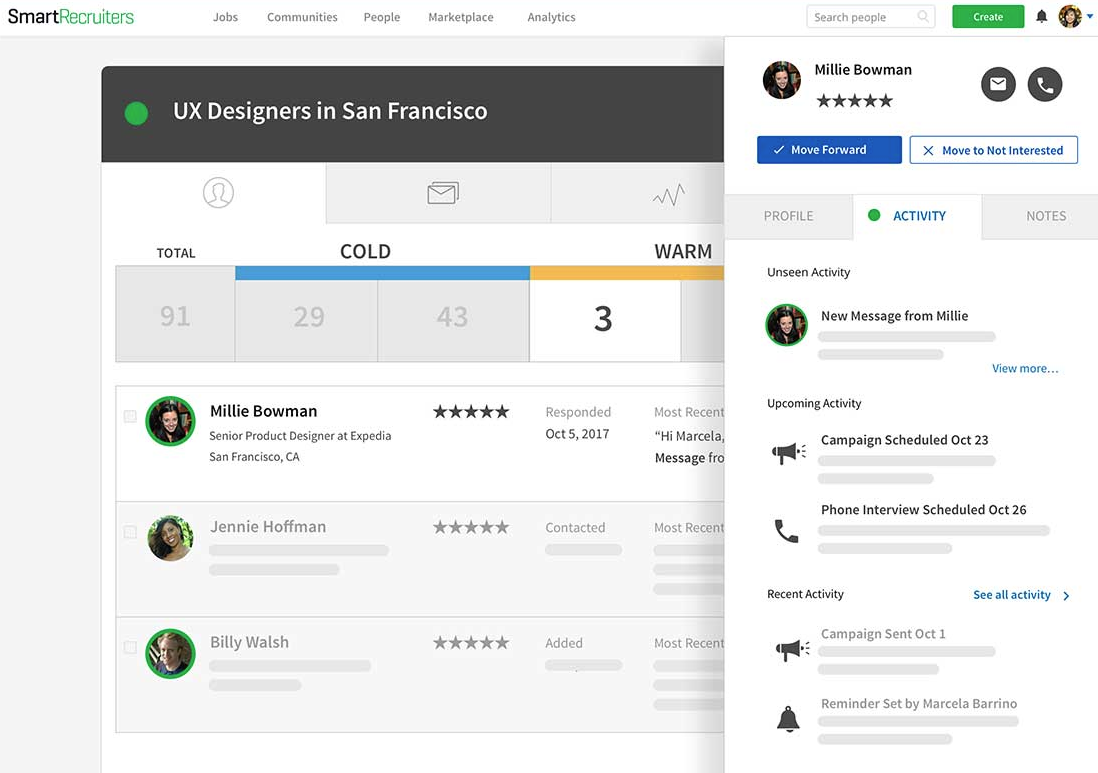Click the View more… link

1025,368
